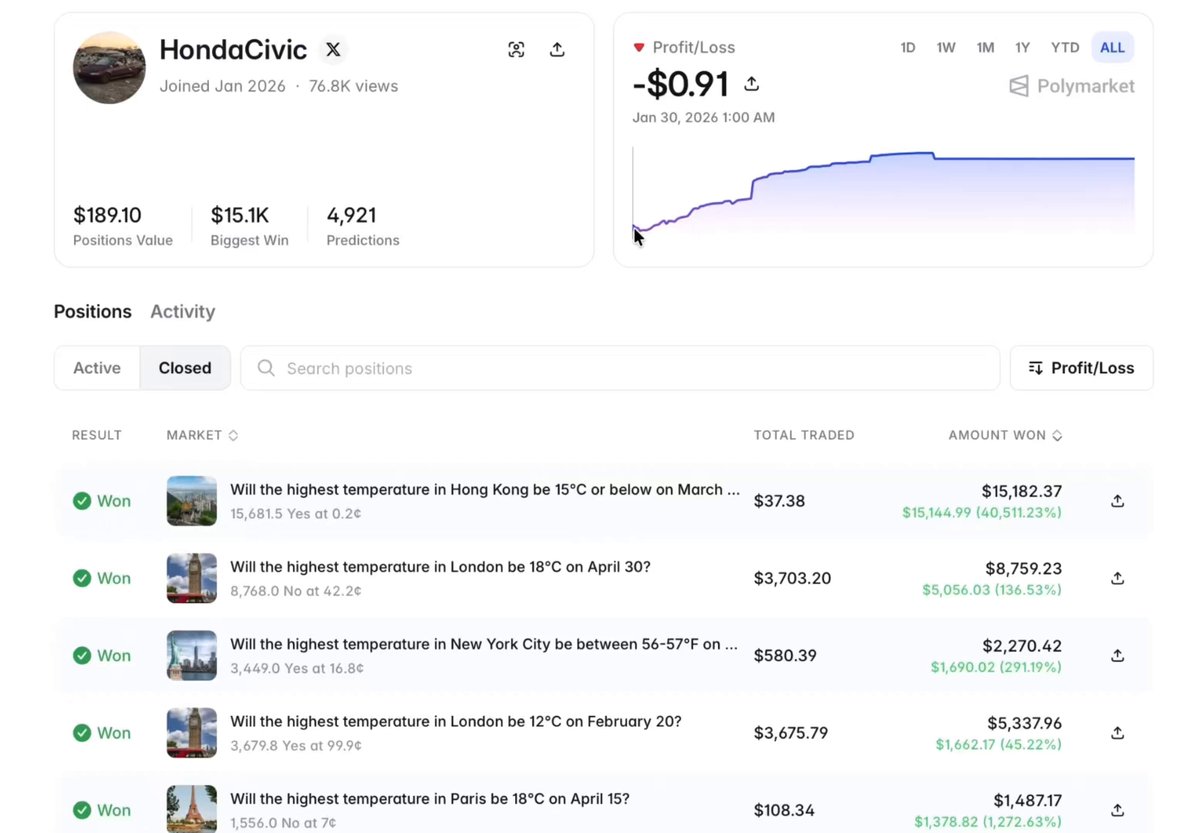This screenshot has width=1199, height=833.
Task: Open the Paris 18°C April 15 market
Action: (430, 799)
